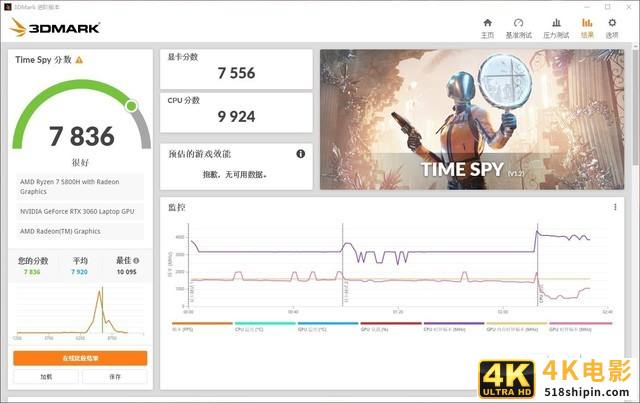Click the Load (加载) button
640x403 pixels.
[x=46, y=376]
